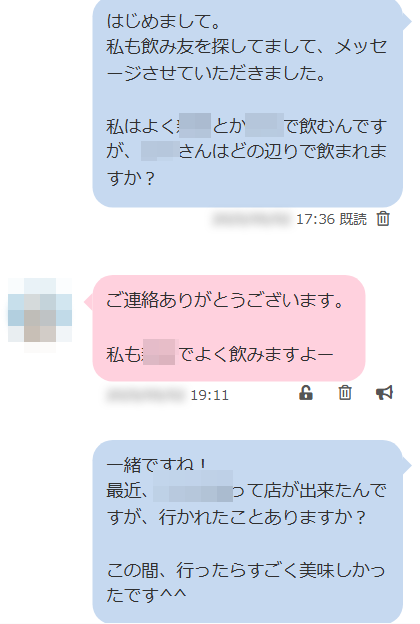Click the 既読 read-status label
The image size is (420, 624).
pyautogui.click(x=353, y=219)
